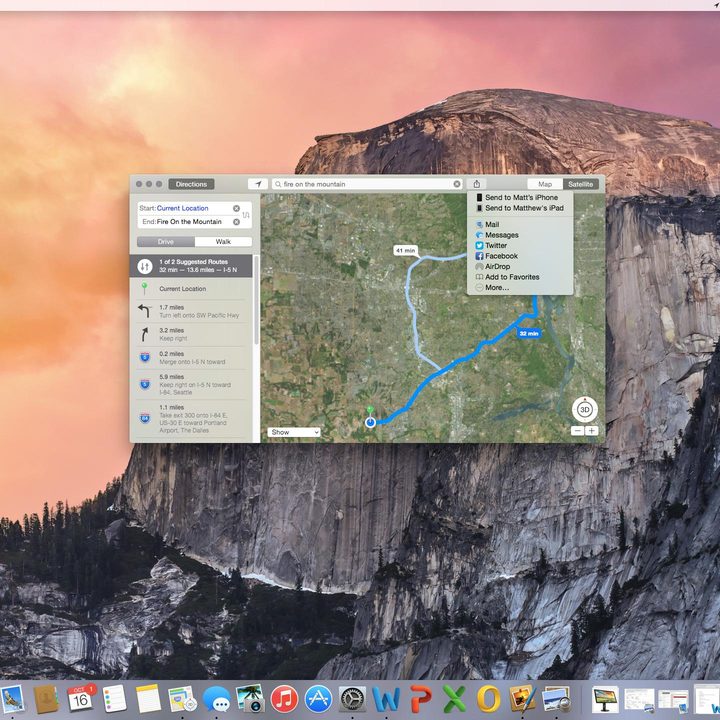Click the route switch icon beside Suggested Routes
Image resolution: width=720 pixels, height=720 pixels.
point(145,266)
